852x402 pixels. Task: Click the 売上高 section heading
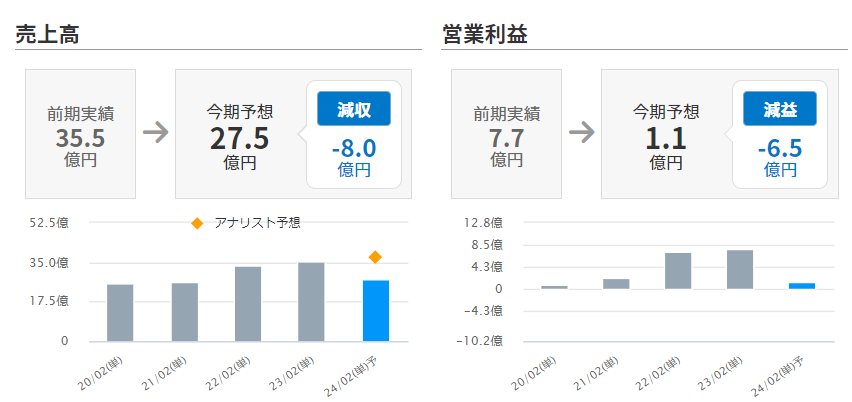(47, 34)
